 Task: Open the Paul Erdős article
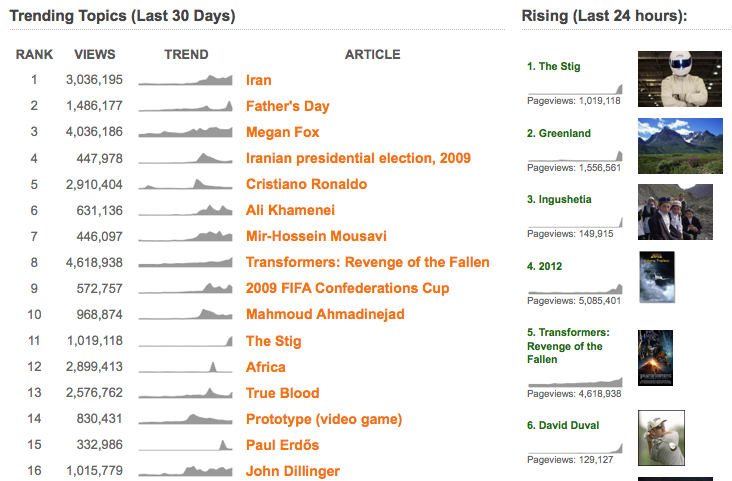(283, 445)
